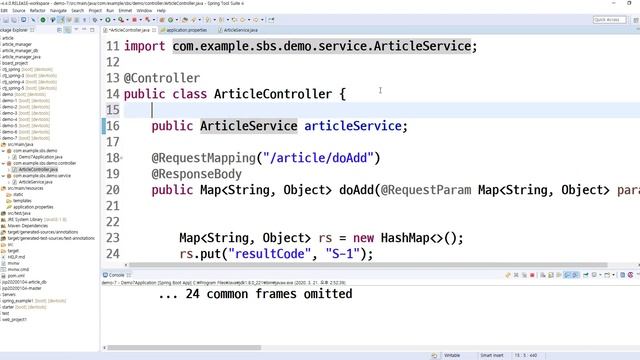Click the Quick Access search field
Viewport: 640px width, 360px height.
(609, 20)
